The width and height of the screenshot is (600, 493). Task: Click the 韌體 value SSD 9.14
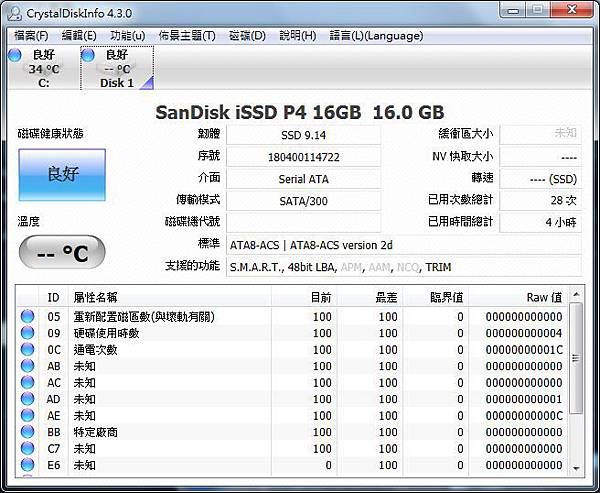pos(303,135)
